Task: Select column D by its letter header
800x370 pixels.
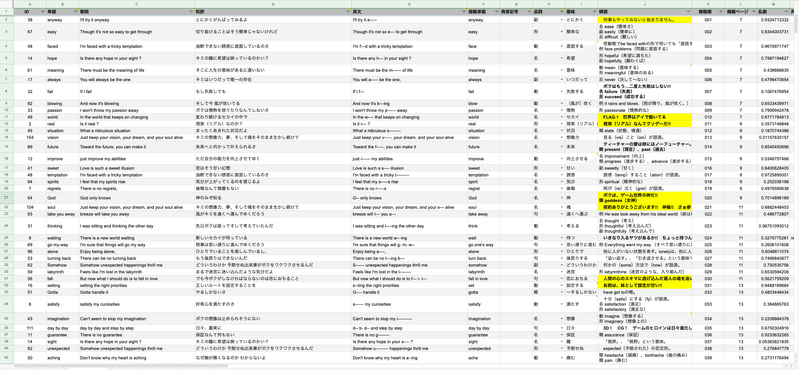Action: (273, 4)
